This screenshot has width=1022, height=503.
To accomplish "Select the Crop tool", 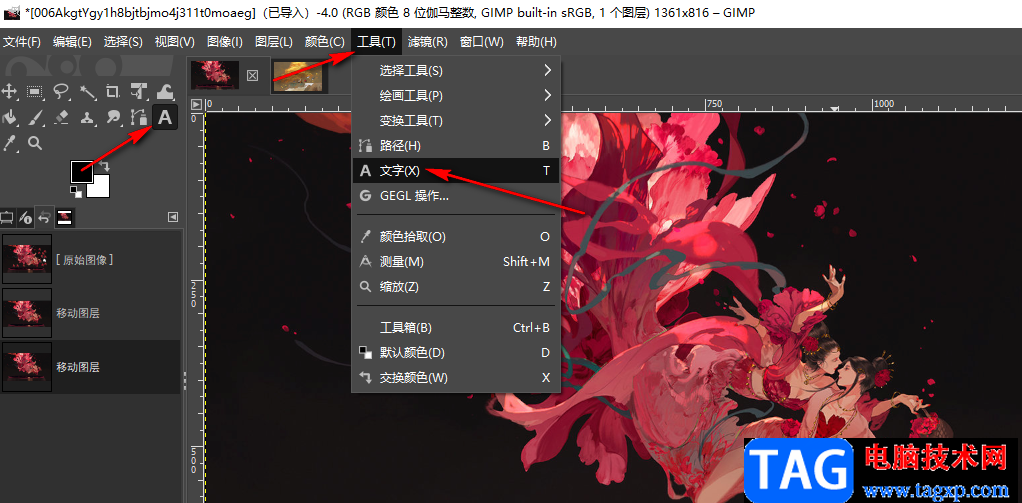I will point(113,91).
